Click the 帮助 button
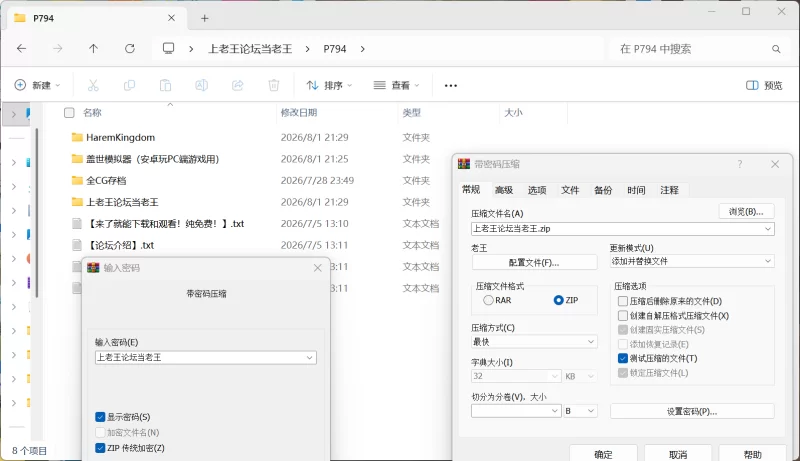The height and width of the screenshot is (461, 800). tap(752, 454)
